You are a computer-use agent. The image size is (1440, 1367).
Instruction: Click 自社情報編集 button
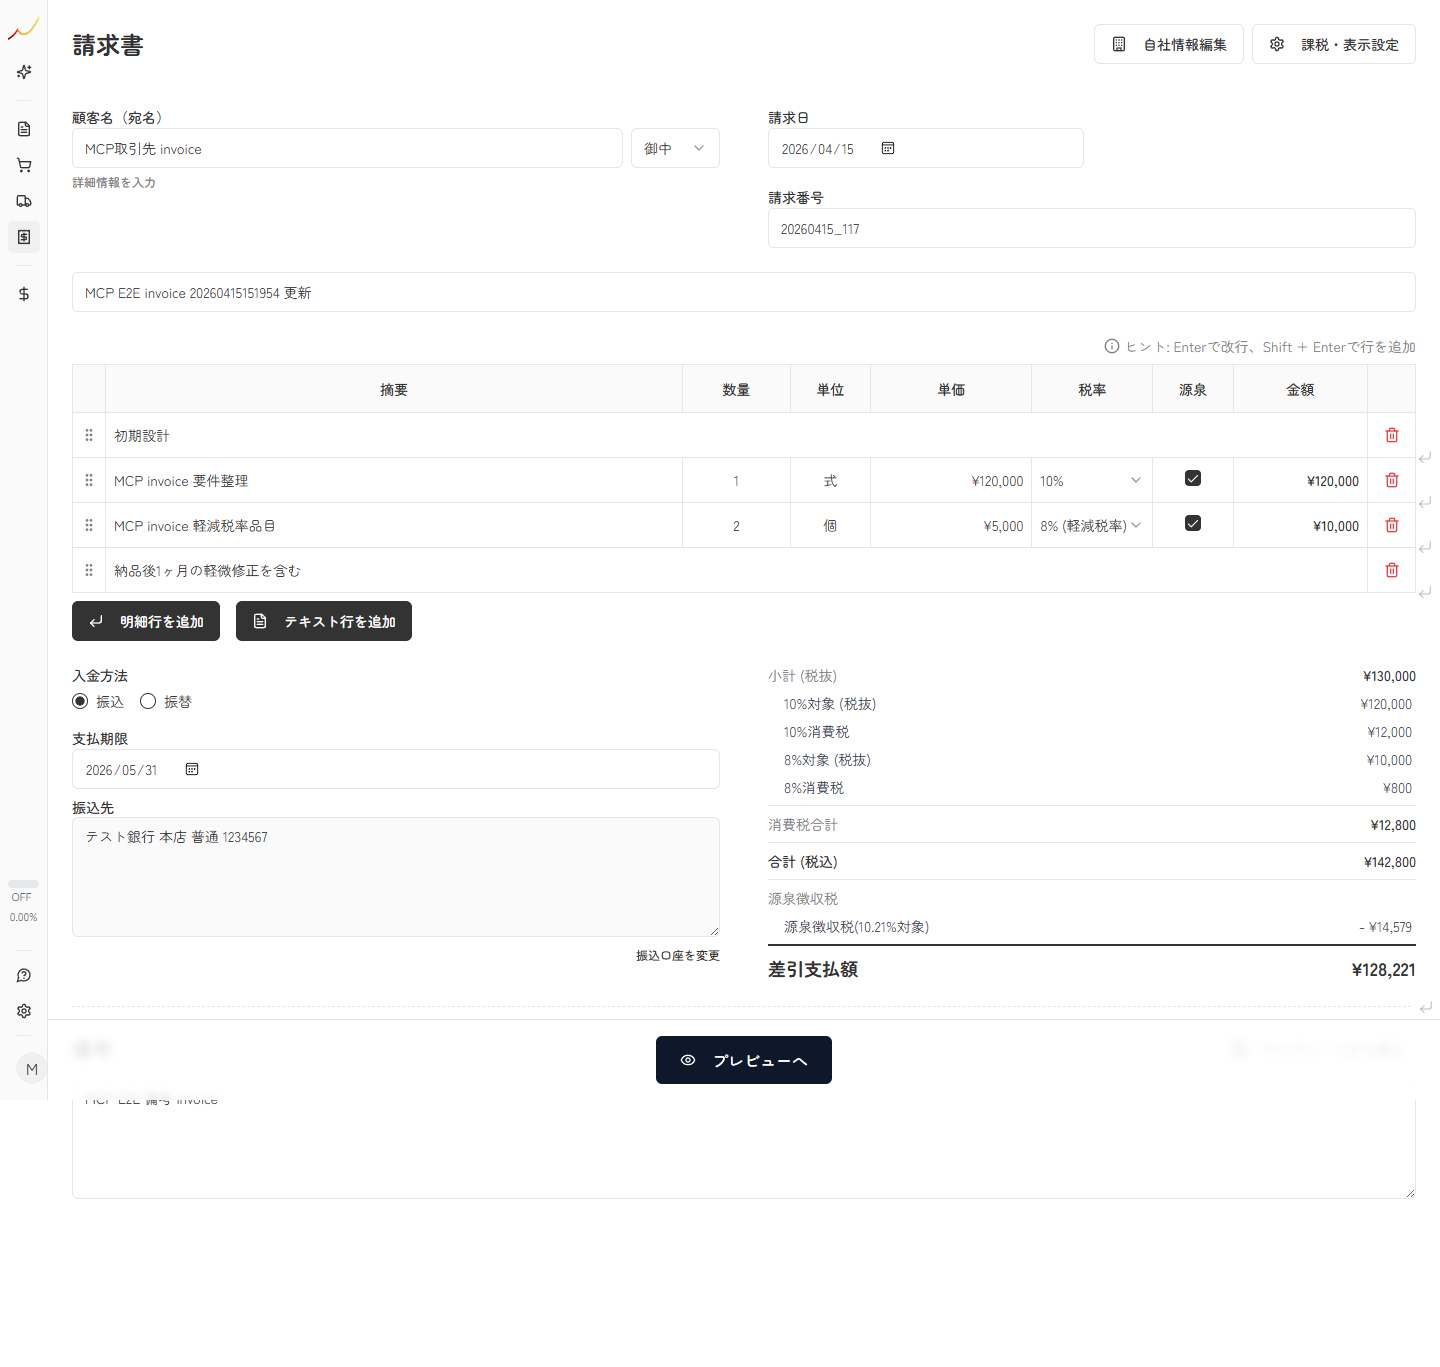tap(1168, 44)
